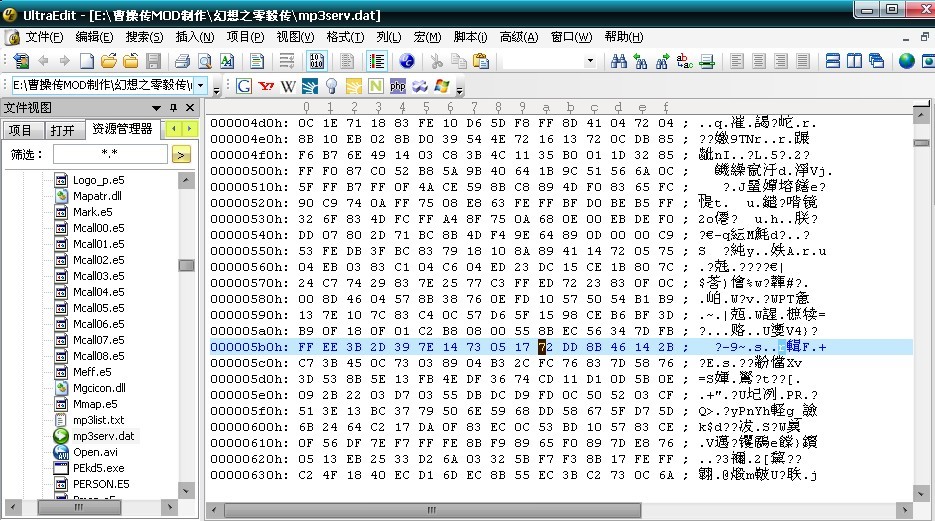The image size is (935, 521).
Task: Click the Paste clipboard icon
Action: (x=481, y=61)
